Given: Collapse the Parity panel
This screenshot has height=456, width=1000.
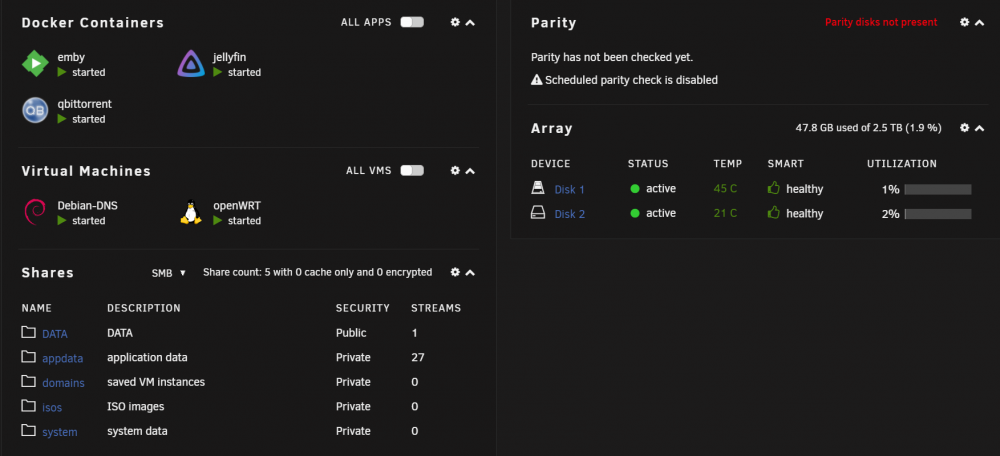Looking at the screenshot, I should click(980, 22).
